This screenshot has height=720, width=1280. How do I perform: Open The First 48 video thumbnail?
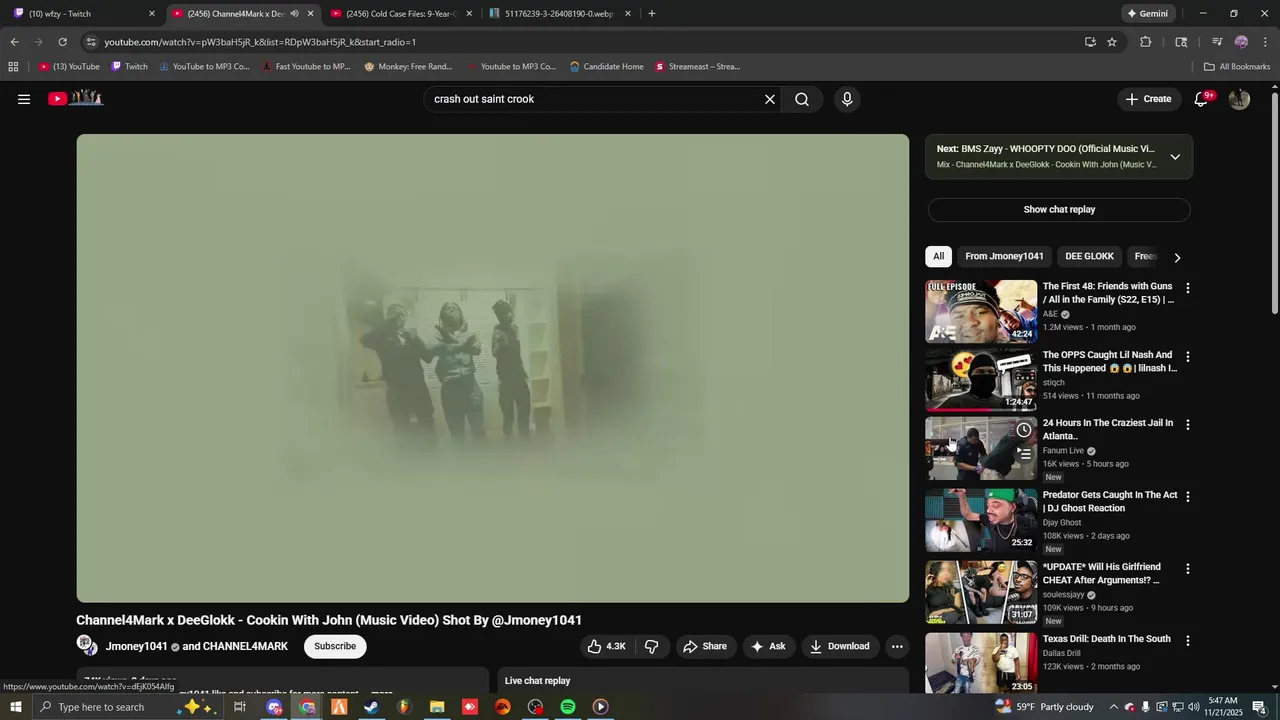(981, 311)
